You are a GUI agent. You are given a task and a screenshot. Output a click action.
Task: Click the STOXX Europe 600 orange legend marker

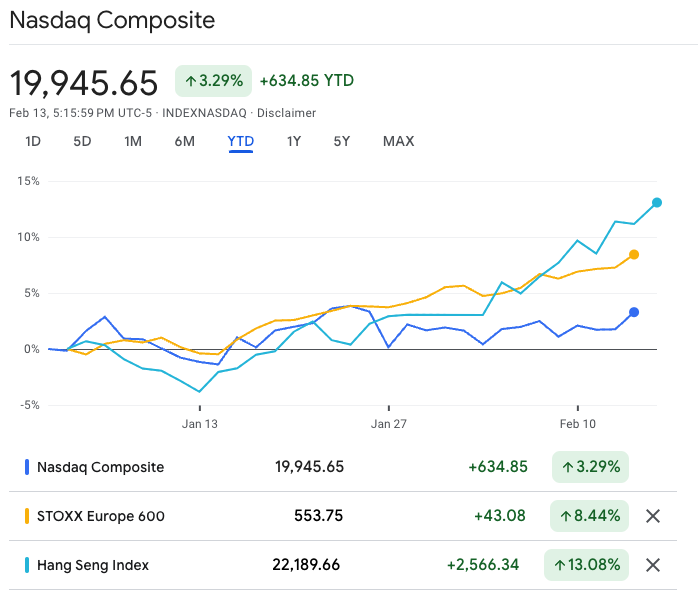coord(26,516)
